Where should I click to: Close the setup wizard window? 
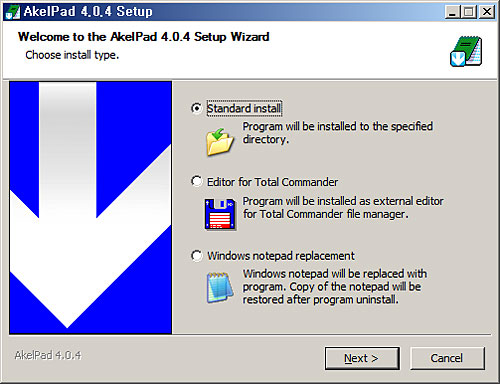pos(487,12)
